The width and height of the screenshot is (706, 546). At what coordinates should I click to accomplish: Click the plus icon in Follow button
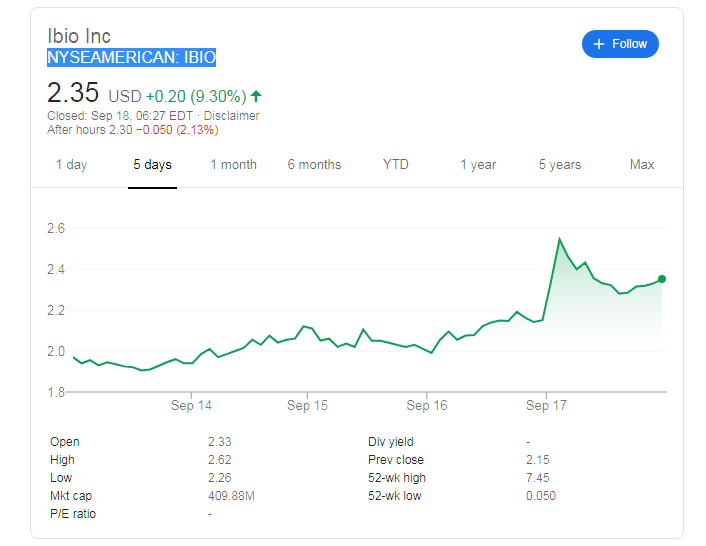(x=598, y=44)
